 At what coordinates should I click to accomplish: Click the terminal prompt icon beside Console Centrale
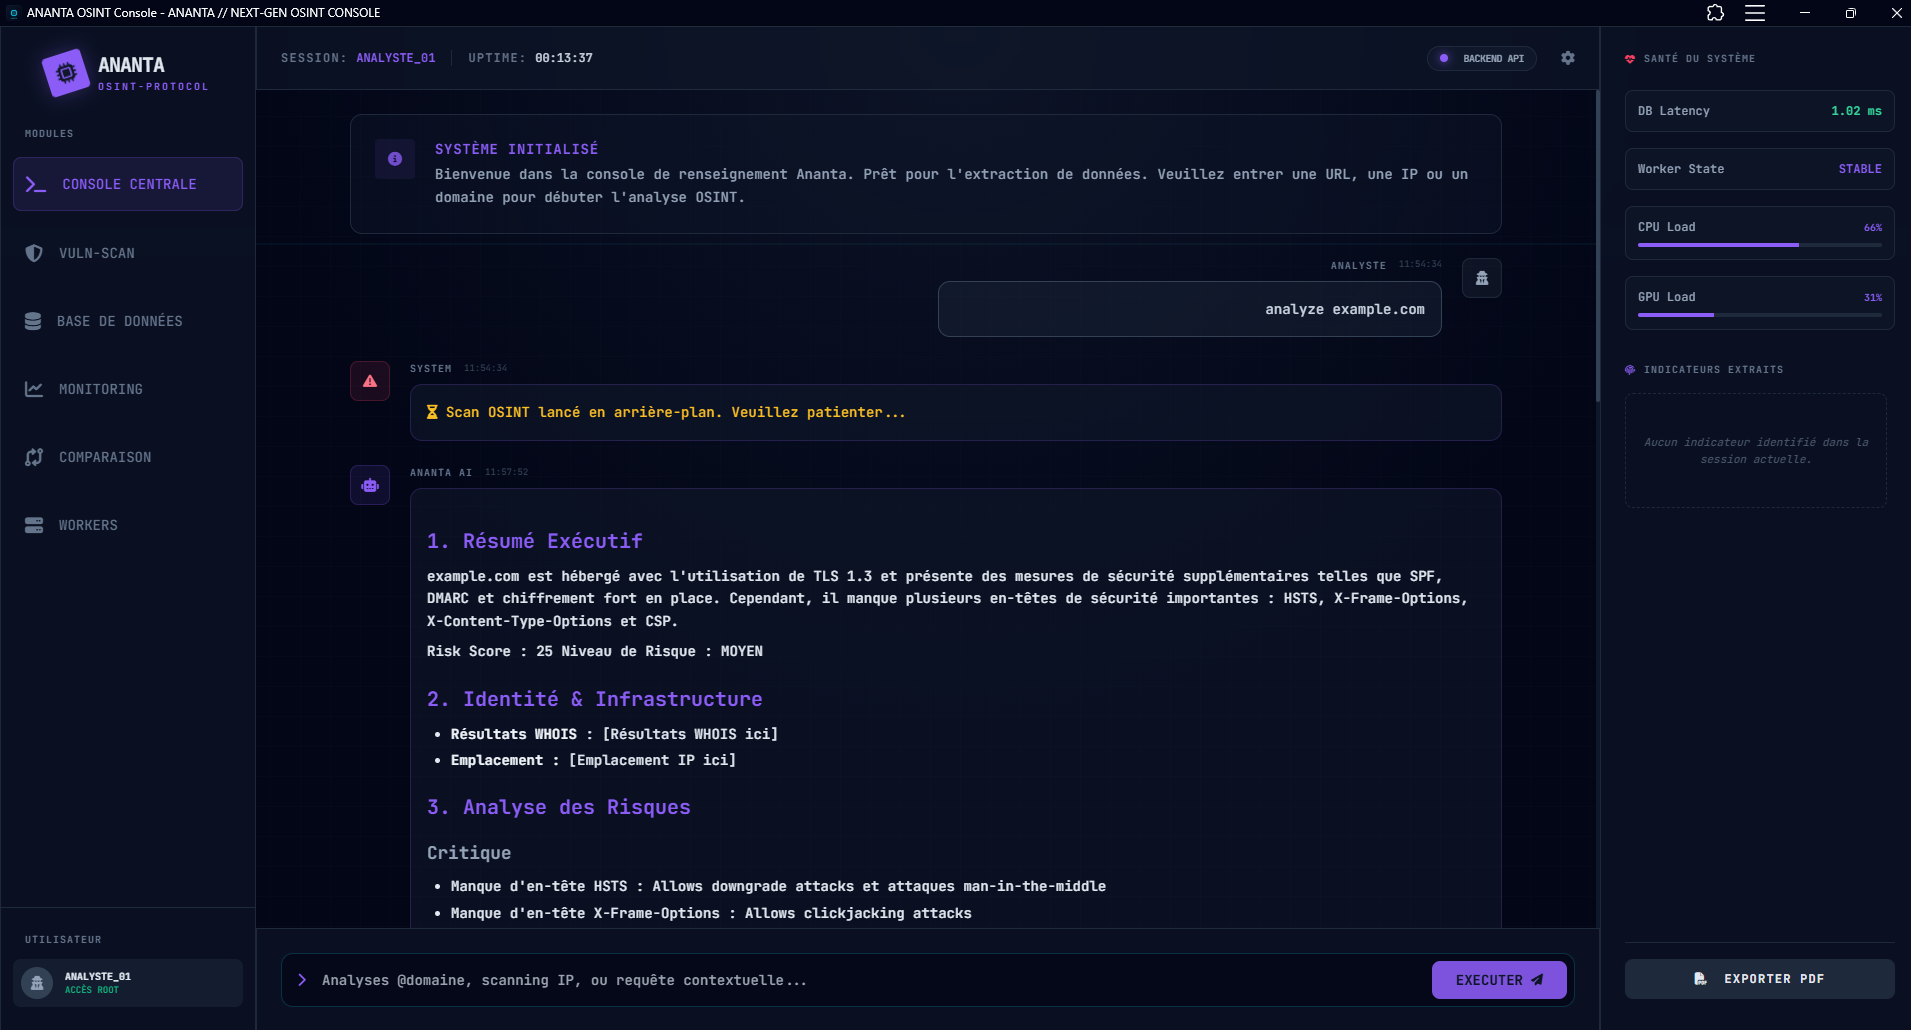pos(36,184)
